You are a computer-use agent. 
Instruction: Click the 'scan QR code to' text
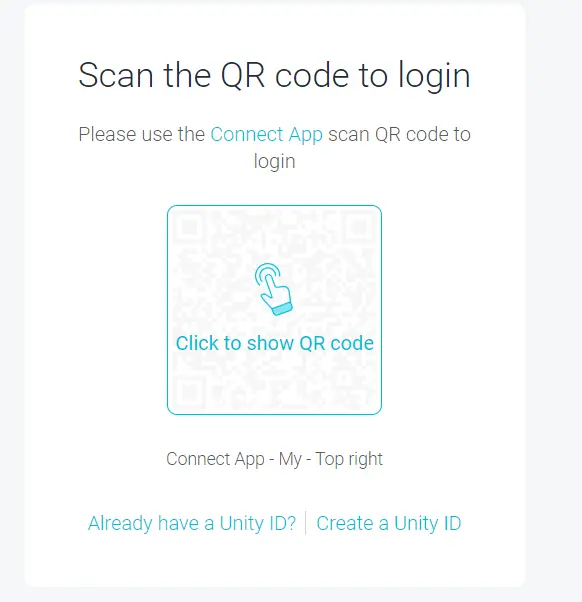click(x=399, y=134)
